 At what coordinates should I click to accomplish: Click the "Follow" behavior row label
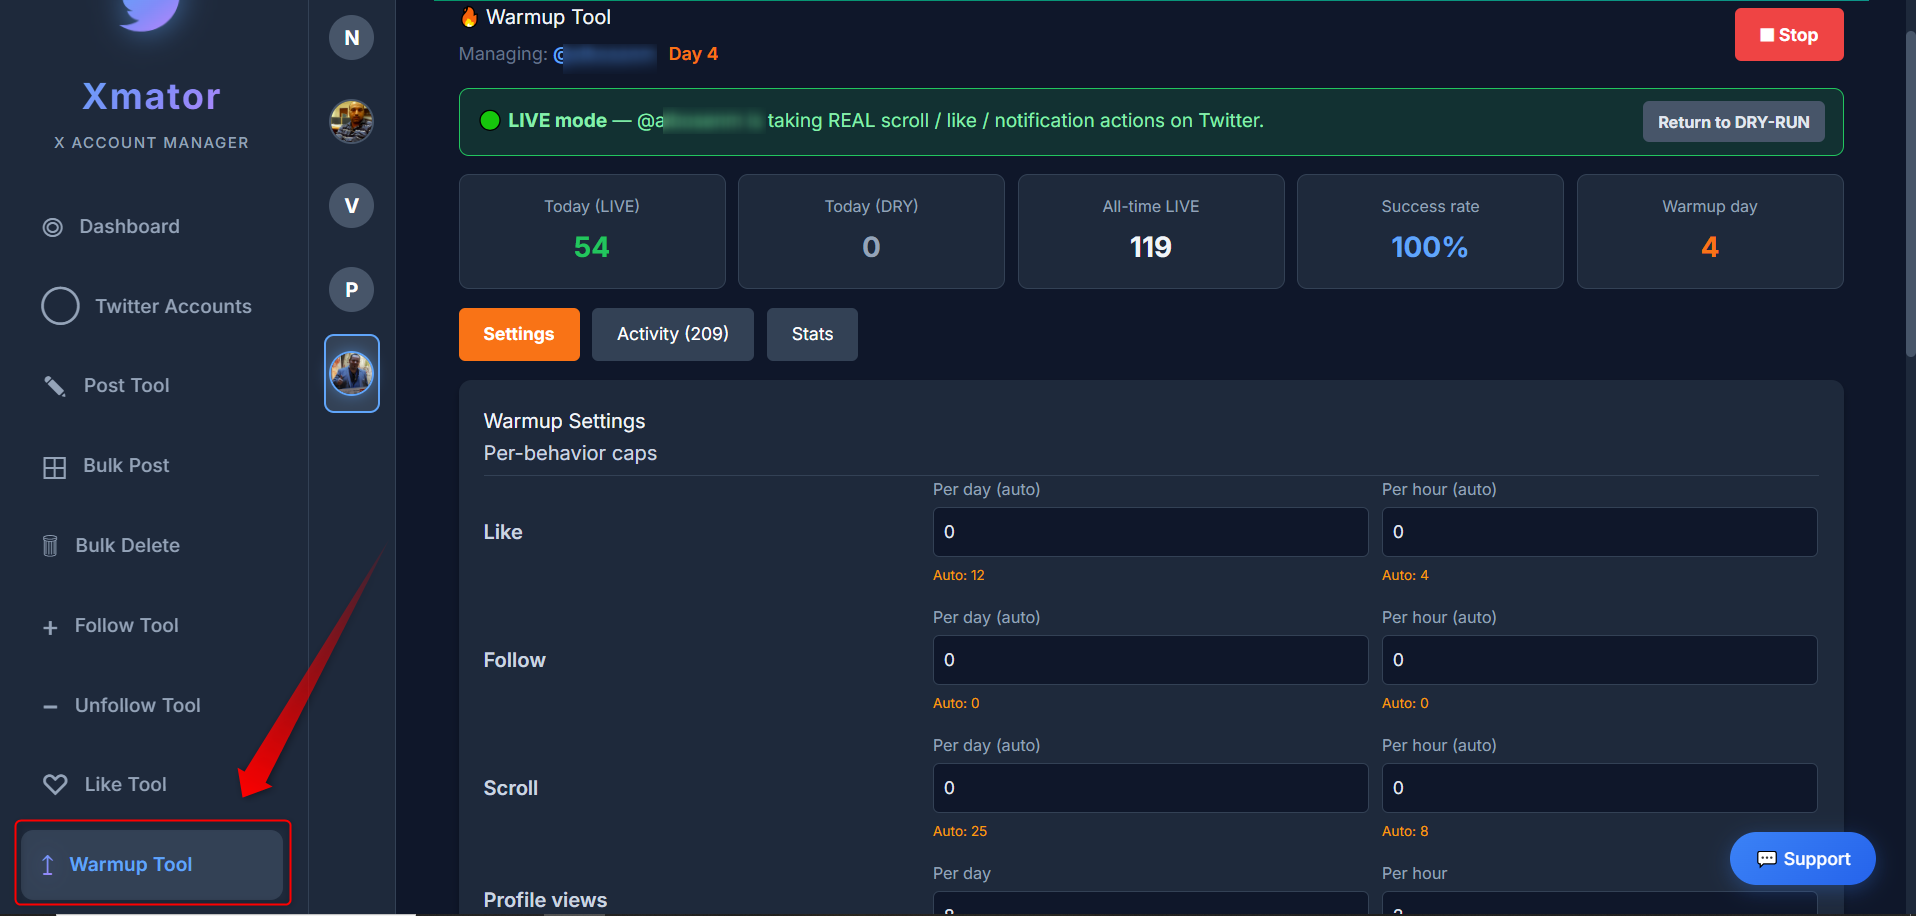point(515,660)
